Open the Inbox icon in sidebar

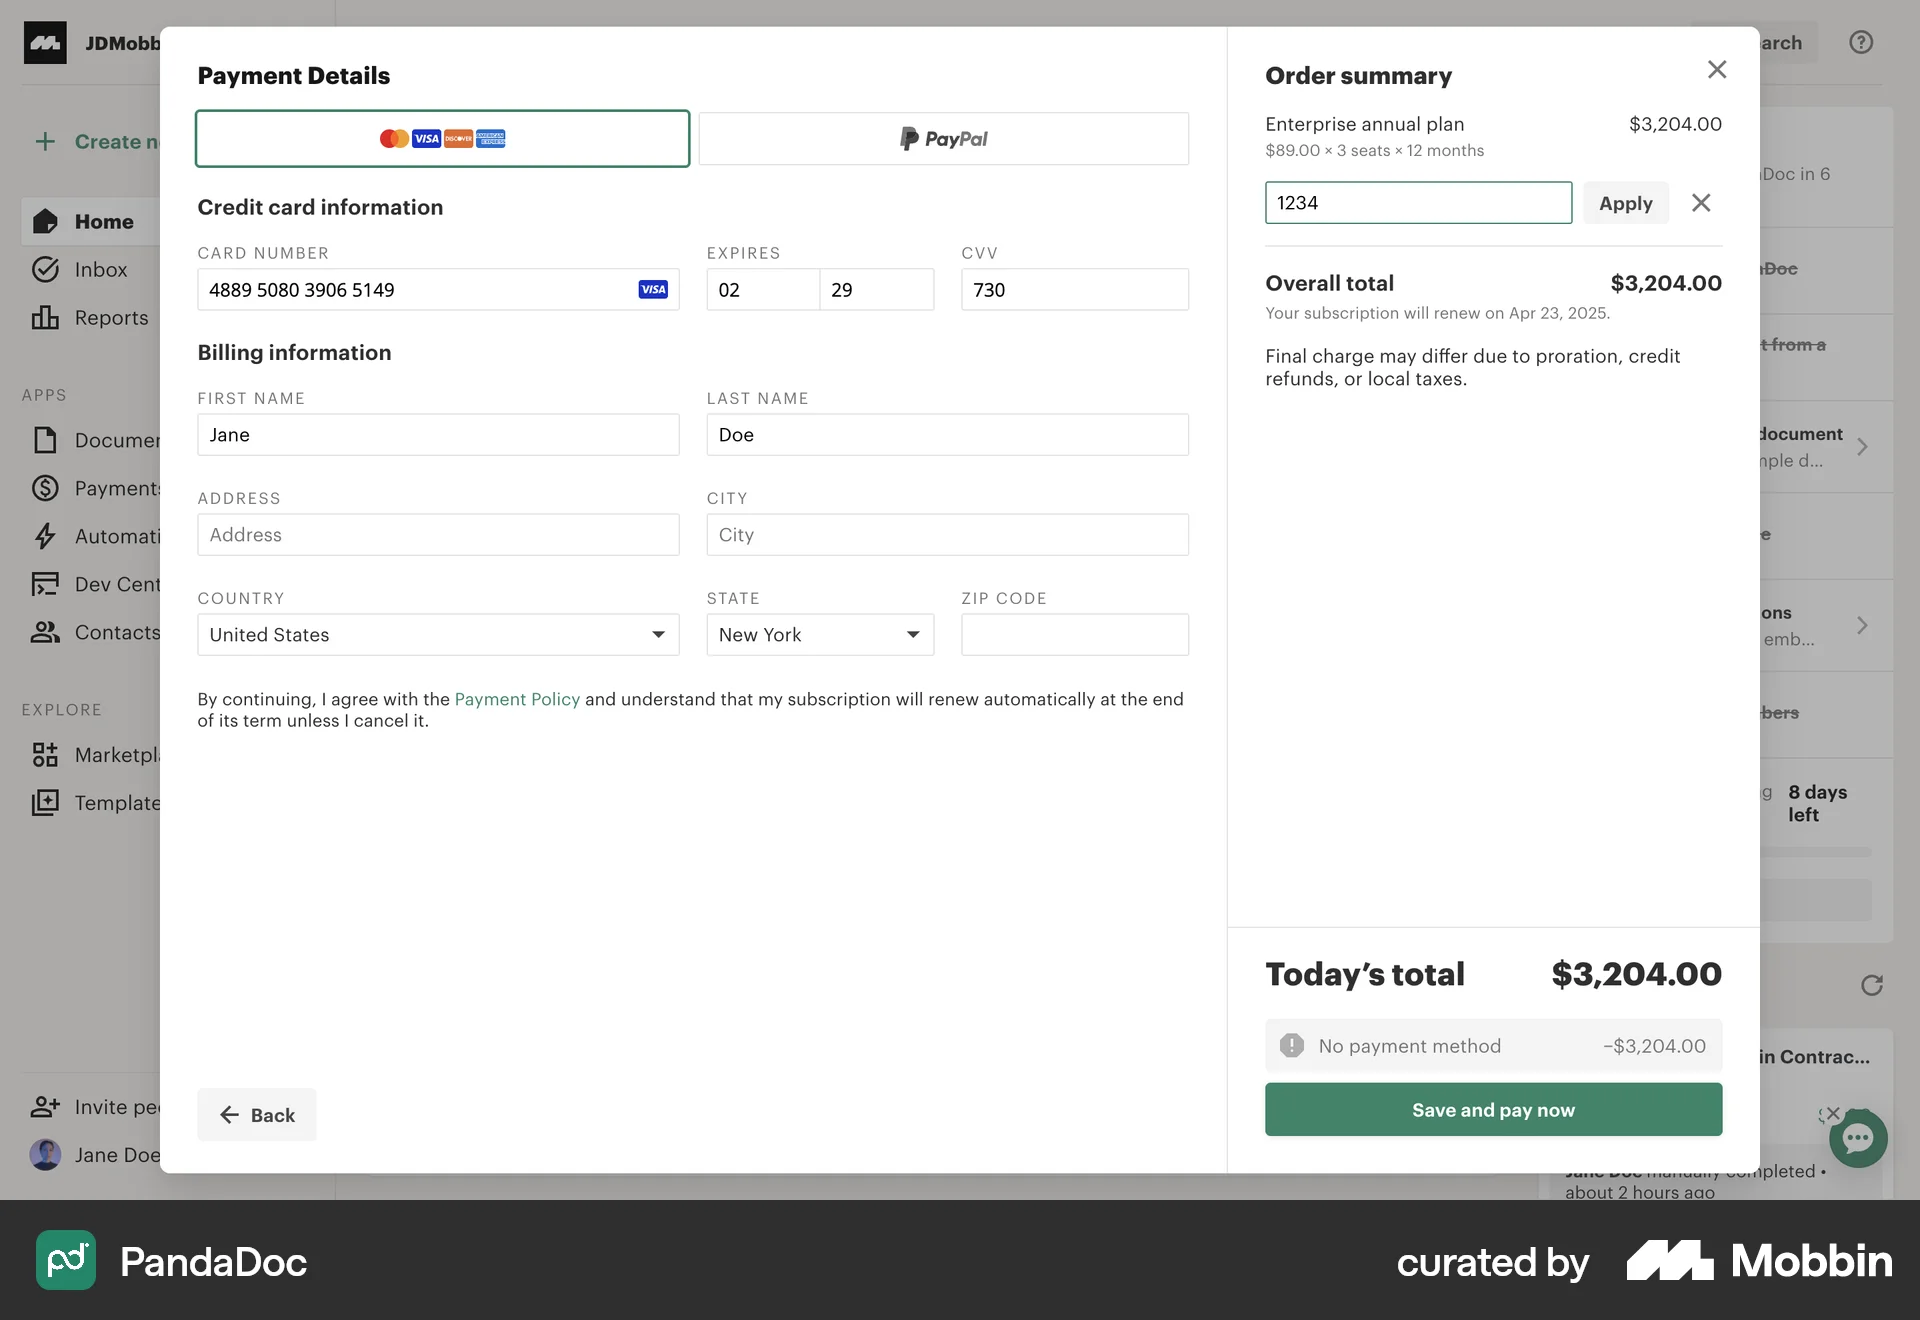click(x=47, y=269)
